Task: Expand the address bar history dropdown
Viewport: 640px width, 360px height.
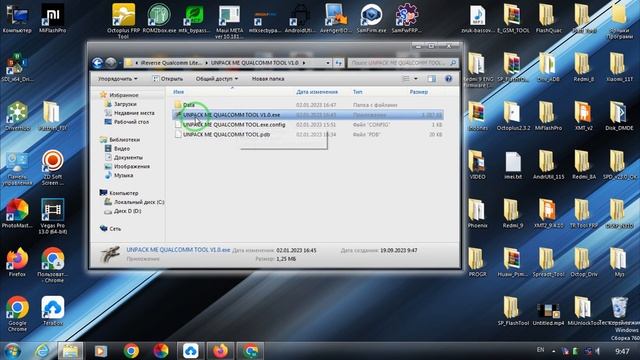Action: [328, 63]
